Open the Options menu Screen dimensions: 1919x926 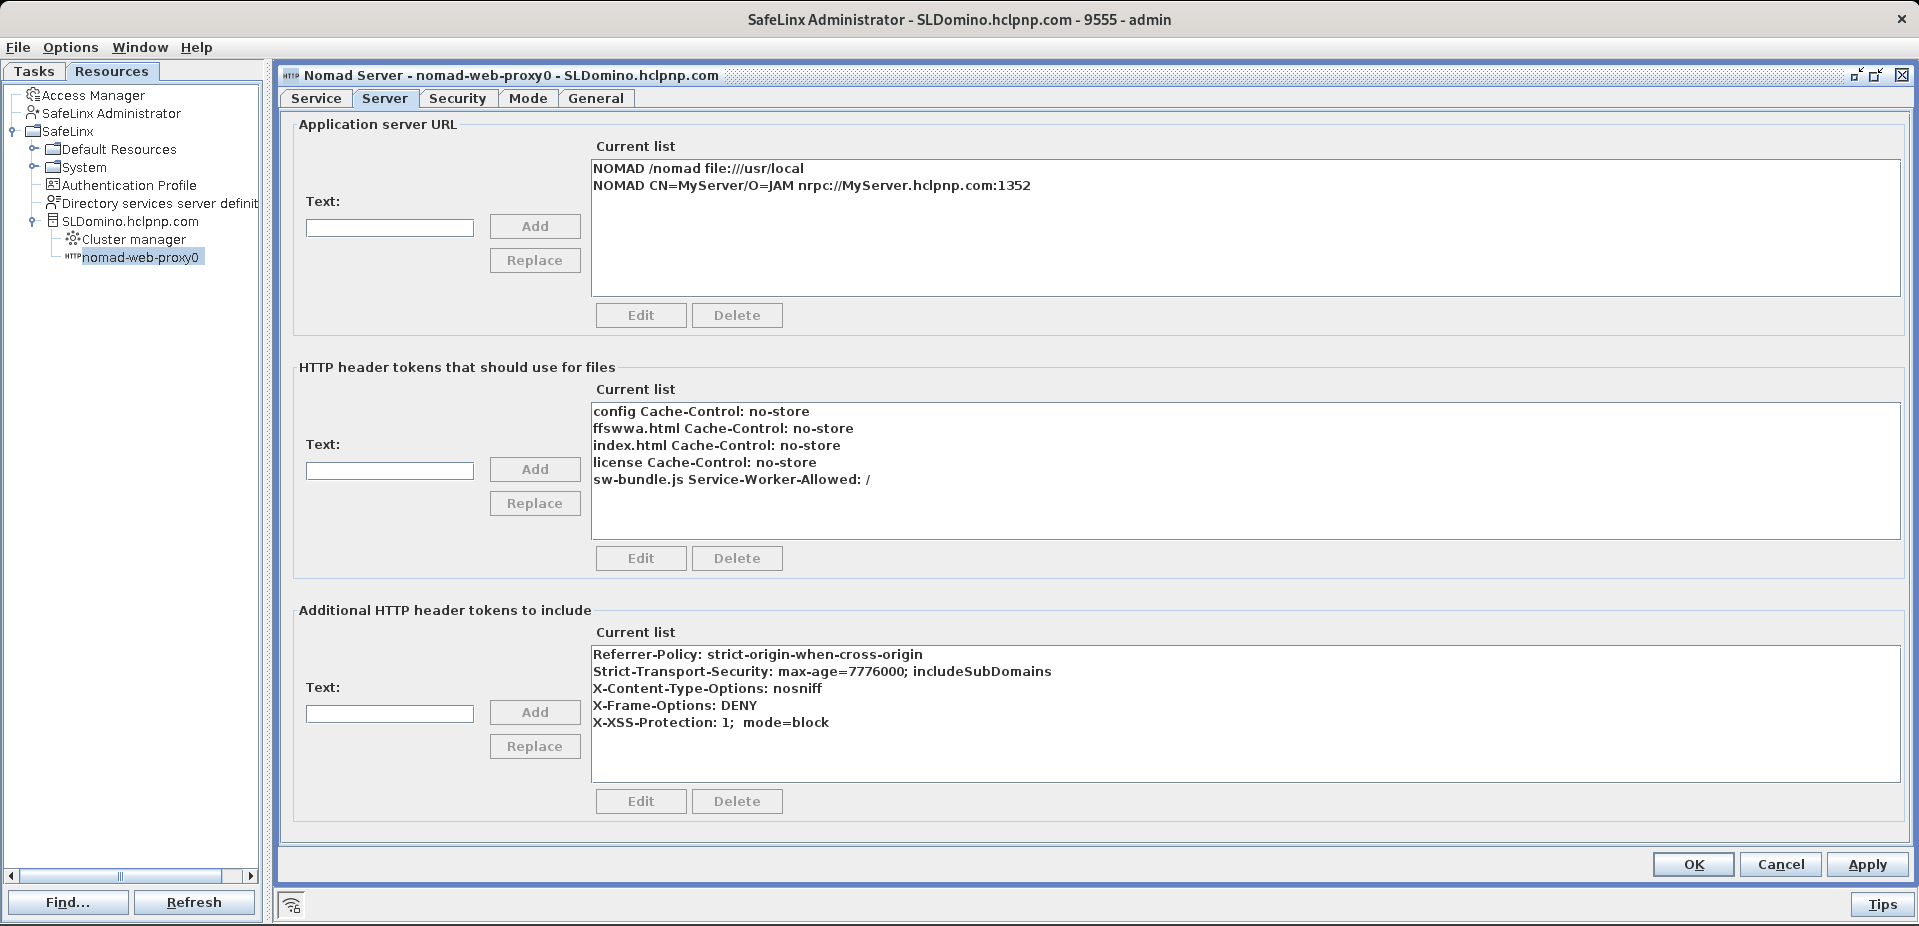[70, 47]
